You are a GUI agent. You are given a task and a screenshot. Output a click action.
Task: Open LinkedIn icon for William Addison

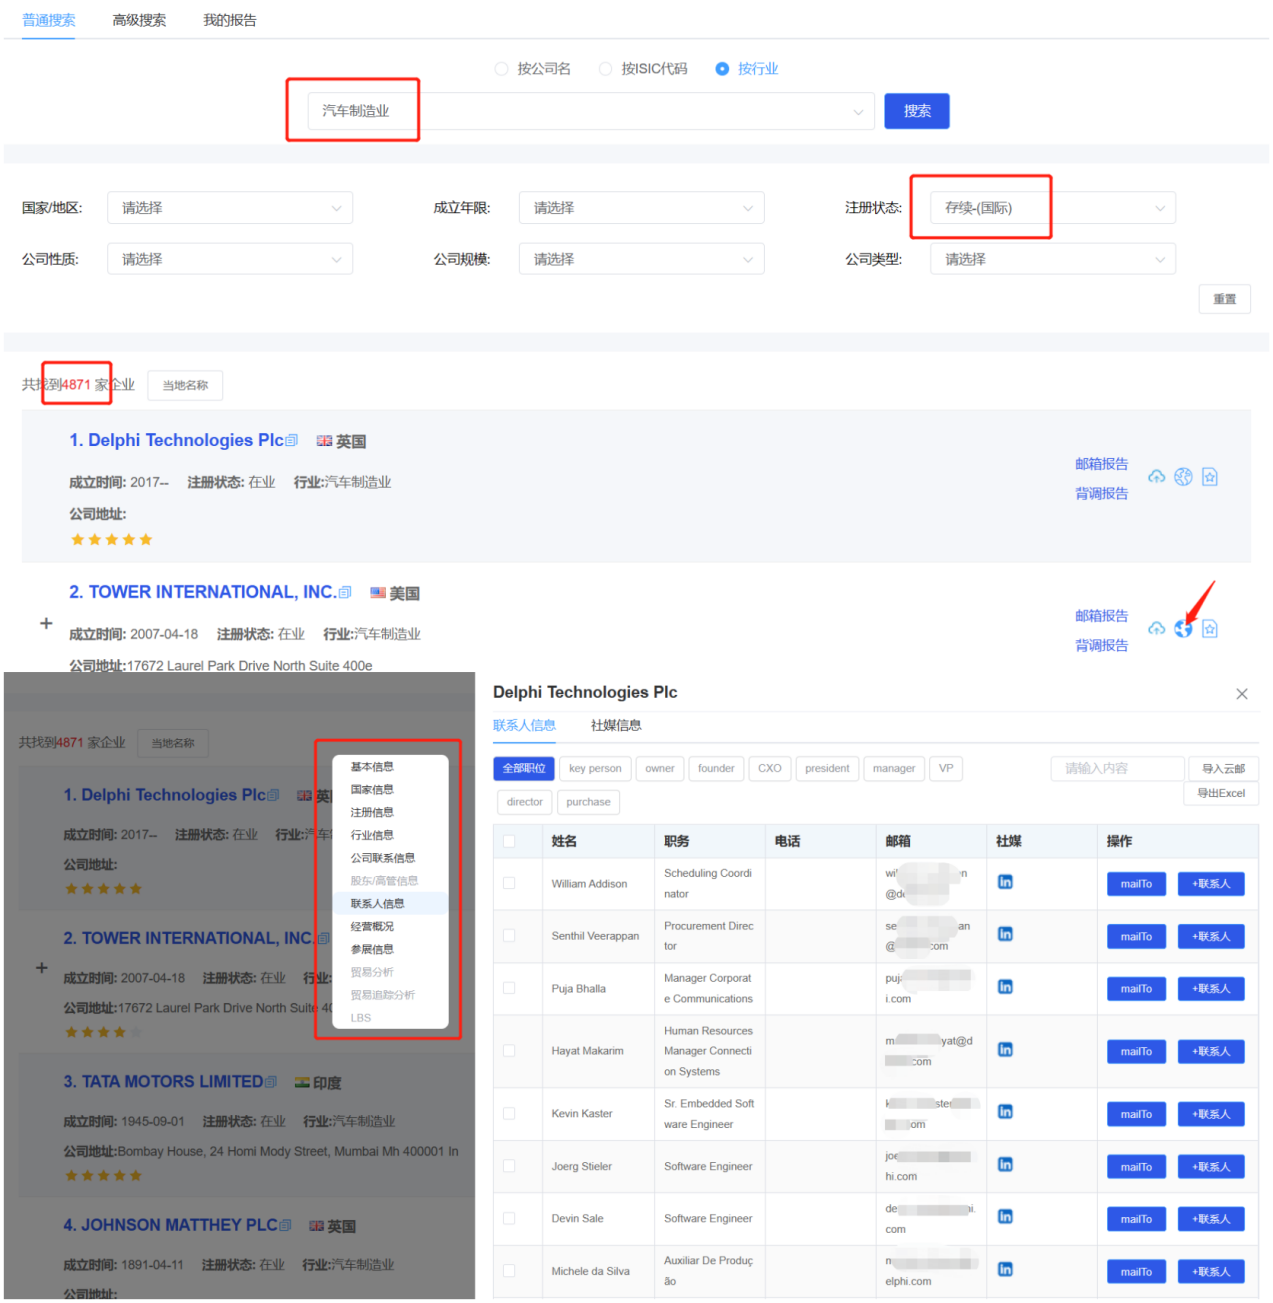1005,882
